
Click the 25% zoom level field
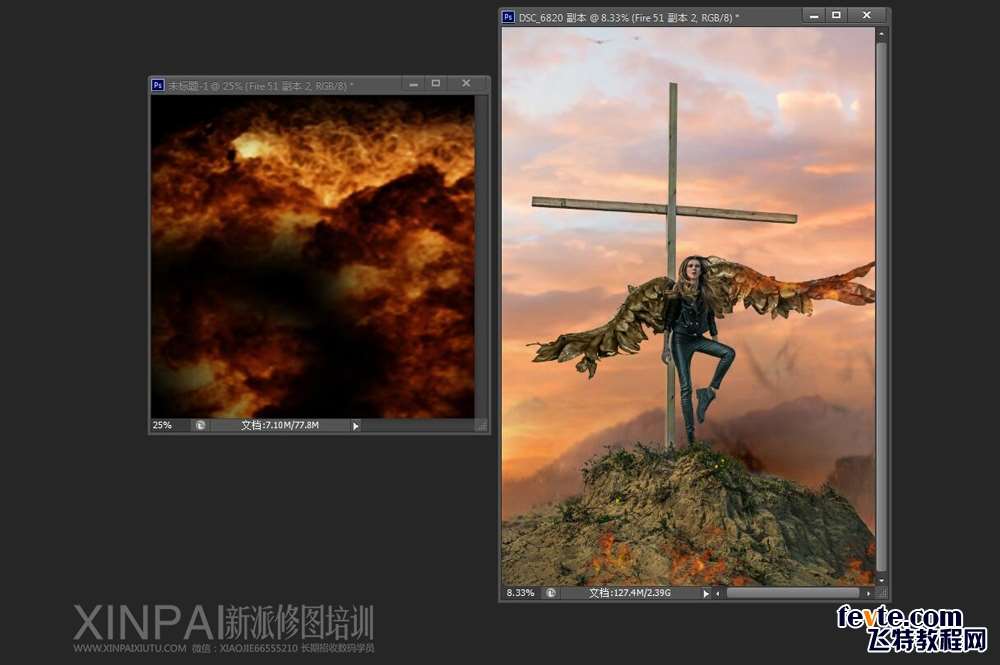coord(163,425)
